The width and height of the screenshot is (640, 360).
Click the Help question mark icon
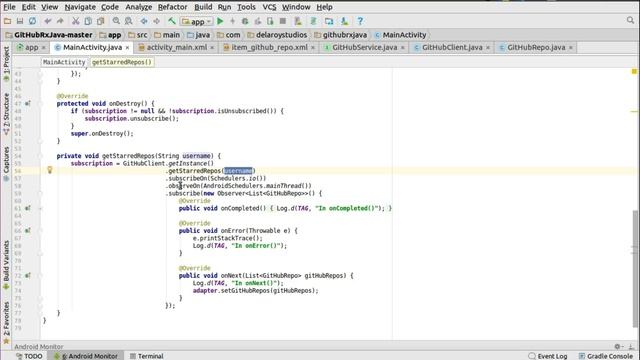[x=360, y=21]
